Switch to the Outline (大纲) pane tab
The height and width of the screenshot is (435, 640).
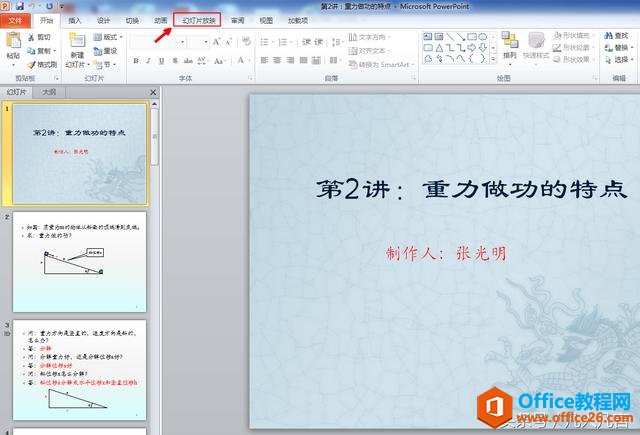click(49, 92)
